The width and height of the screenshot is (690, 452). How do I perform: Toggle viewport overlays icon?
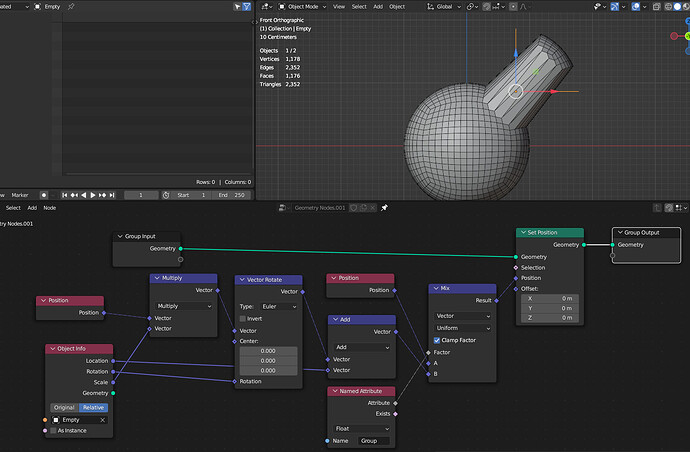click(635, 7)
